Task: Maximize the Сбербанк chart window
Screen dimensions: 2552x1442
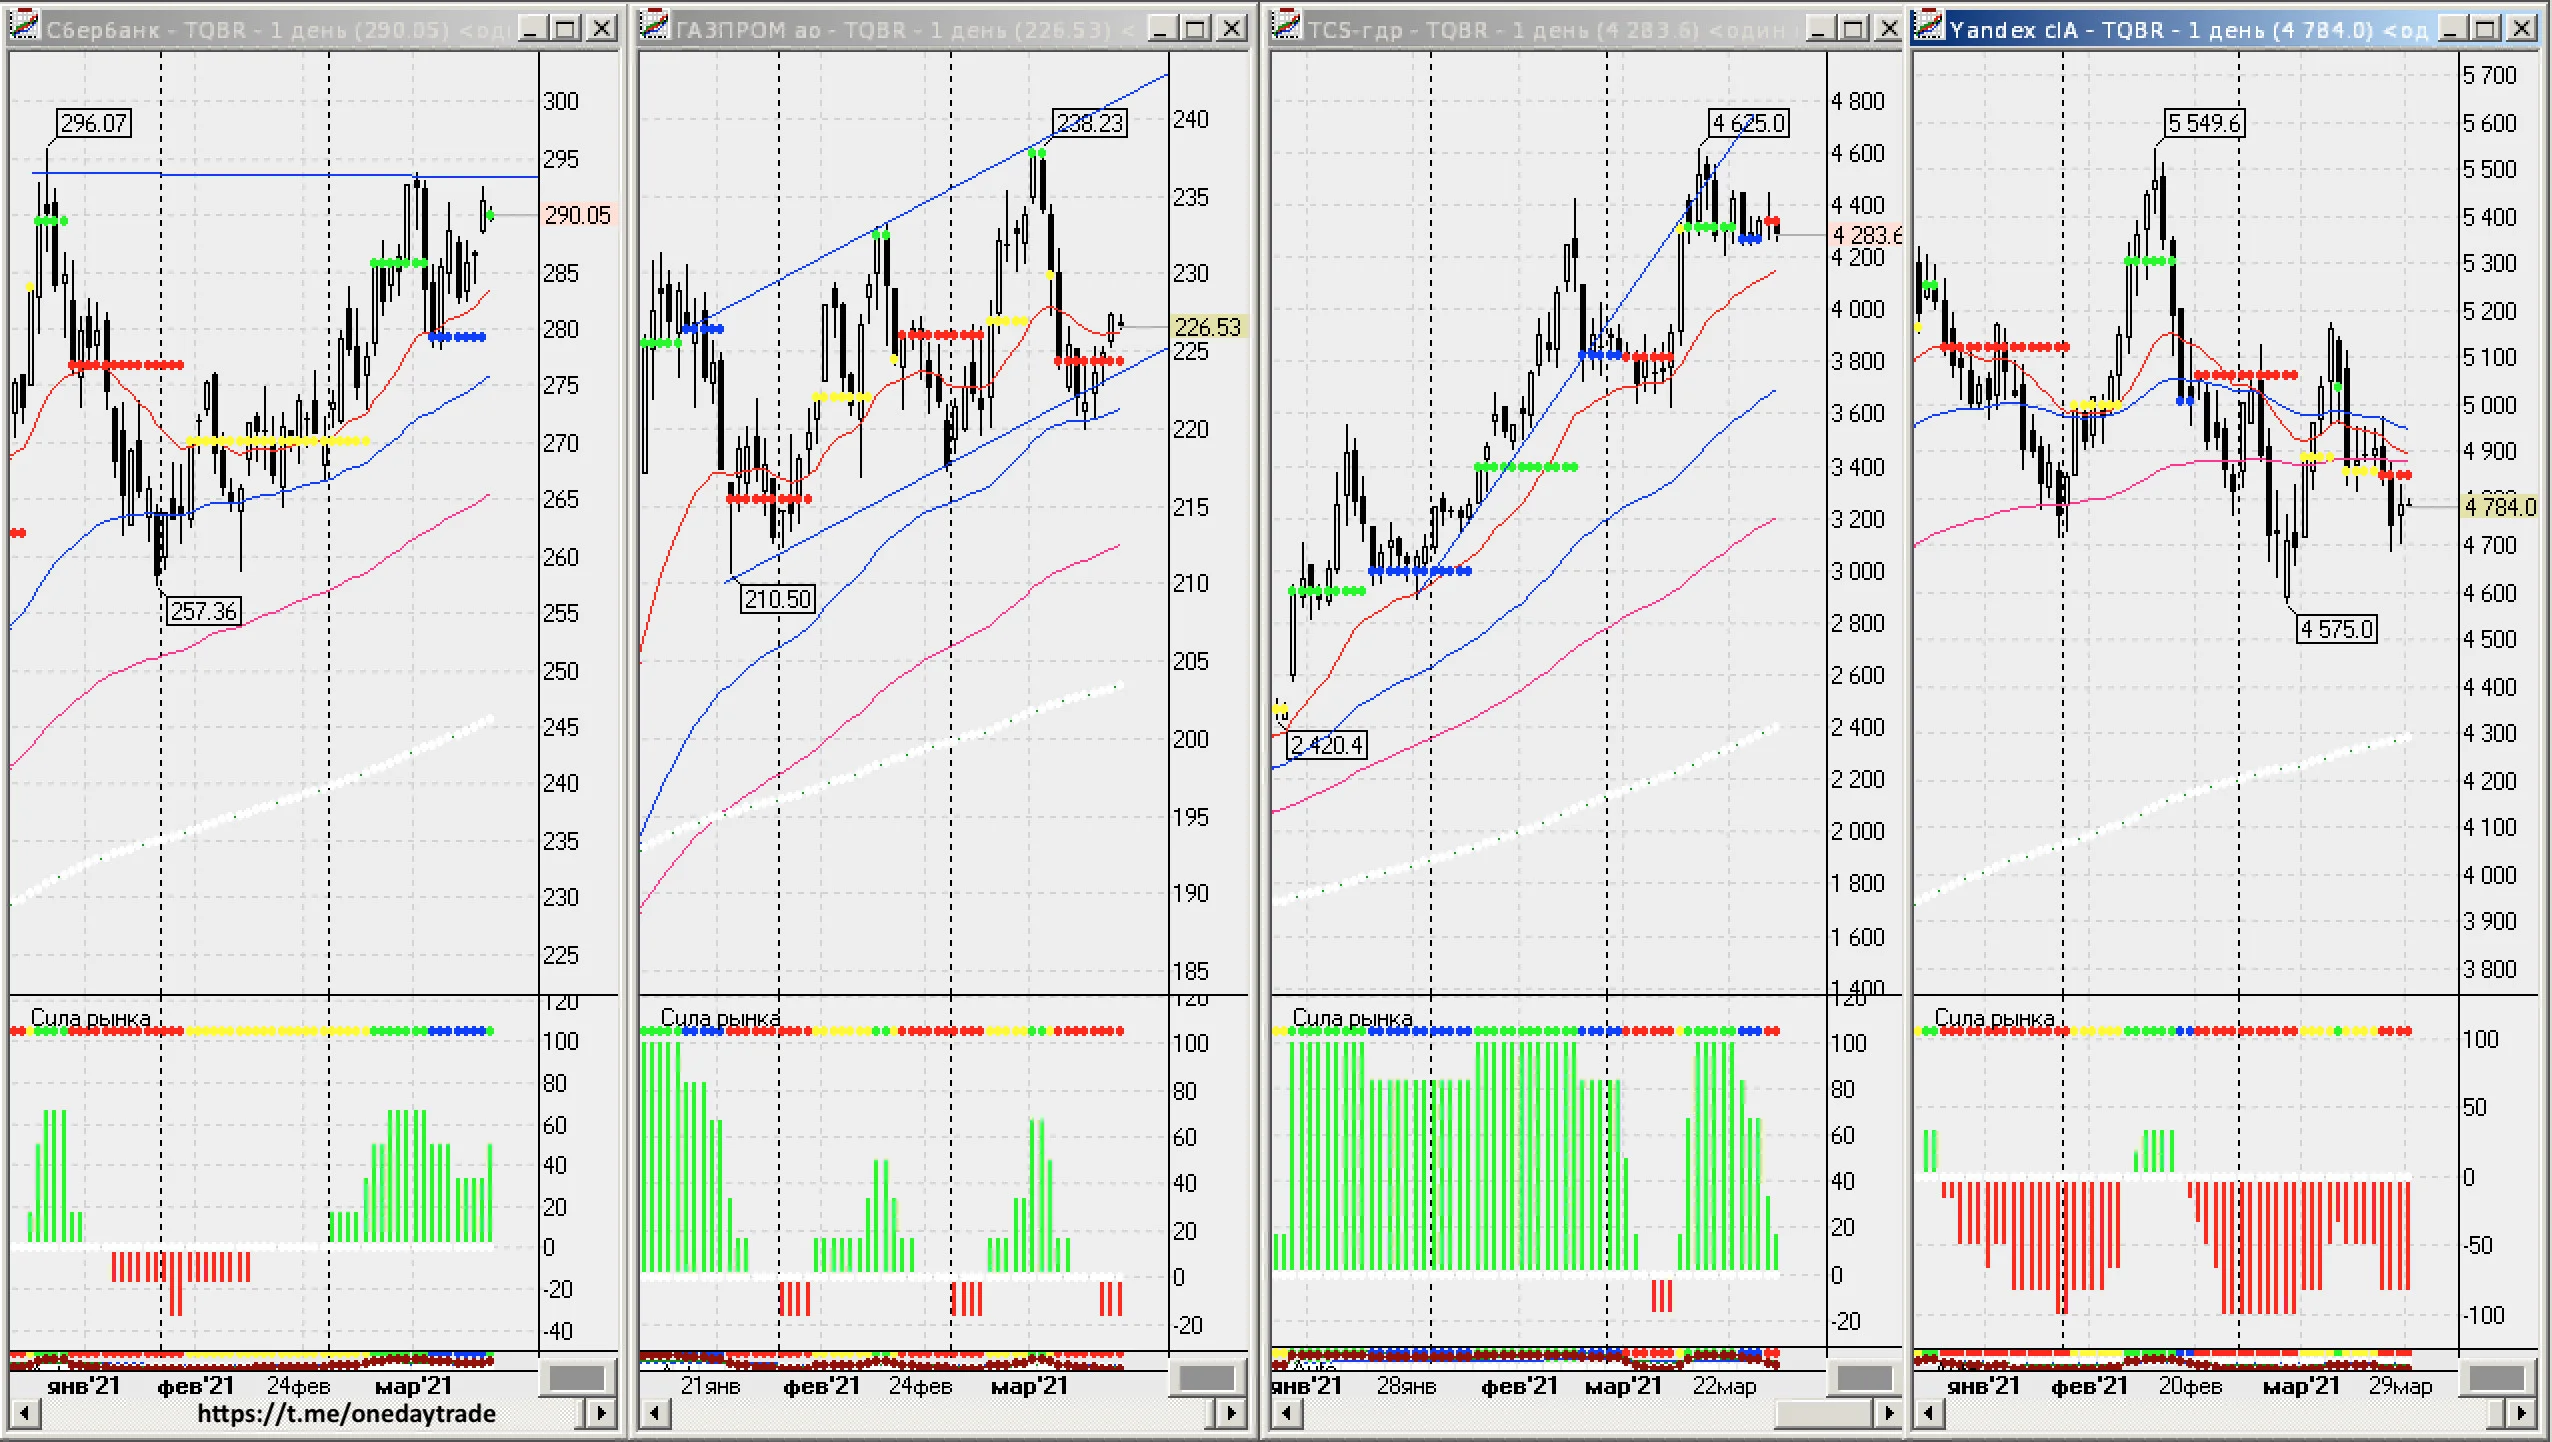Action: (566, 28)
